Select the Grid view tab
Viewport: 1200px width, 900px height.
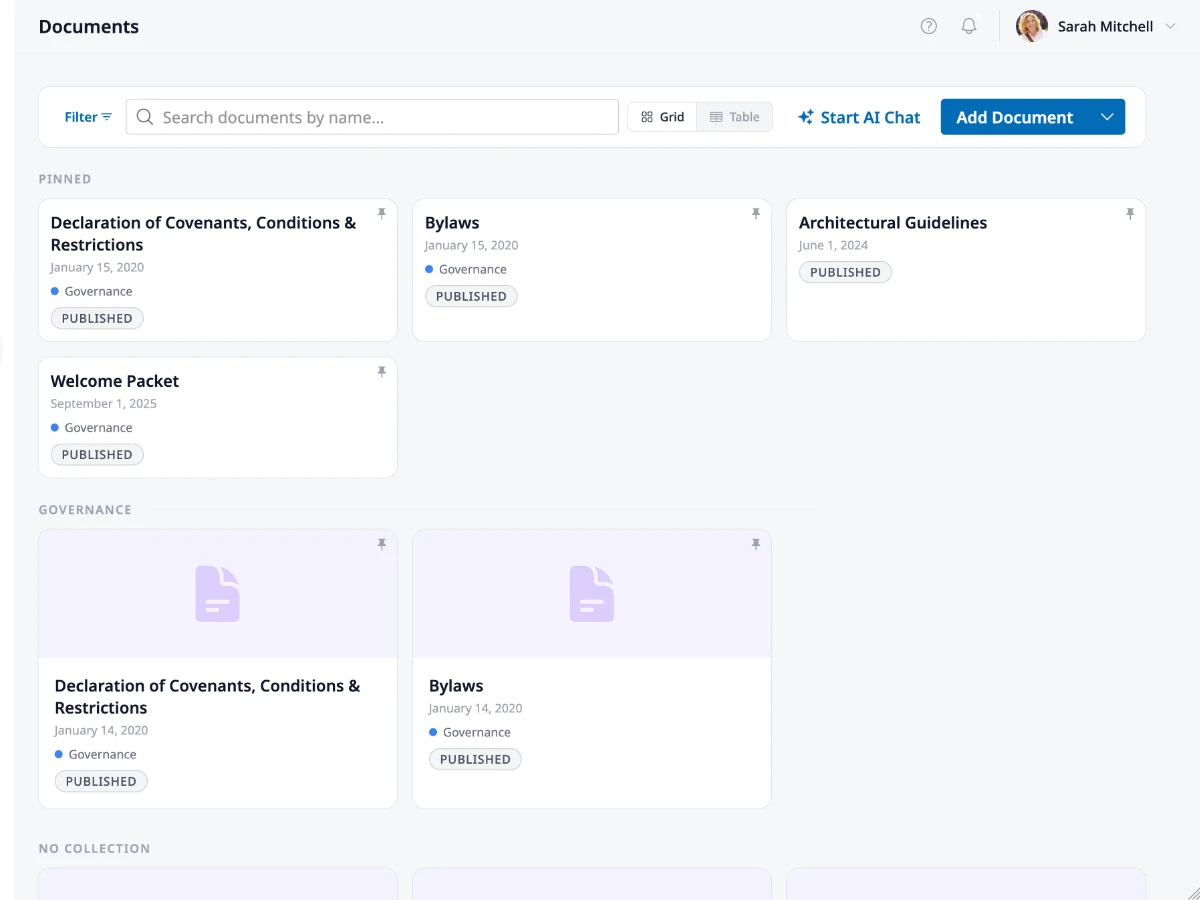tap(661, 117)
